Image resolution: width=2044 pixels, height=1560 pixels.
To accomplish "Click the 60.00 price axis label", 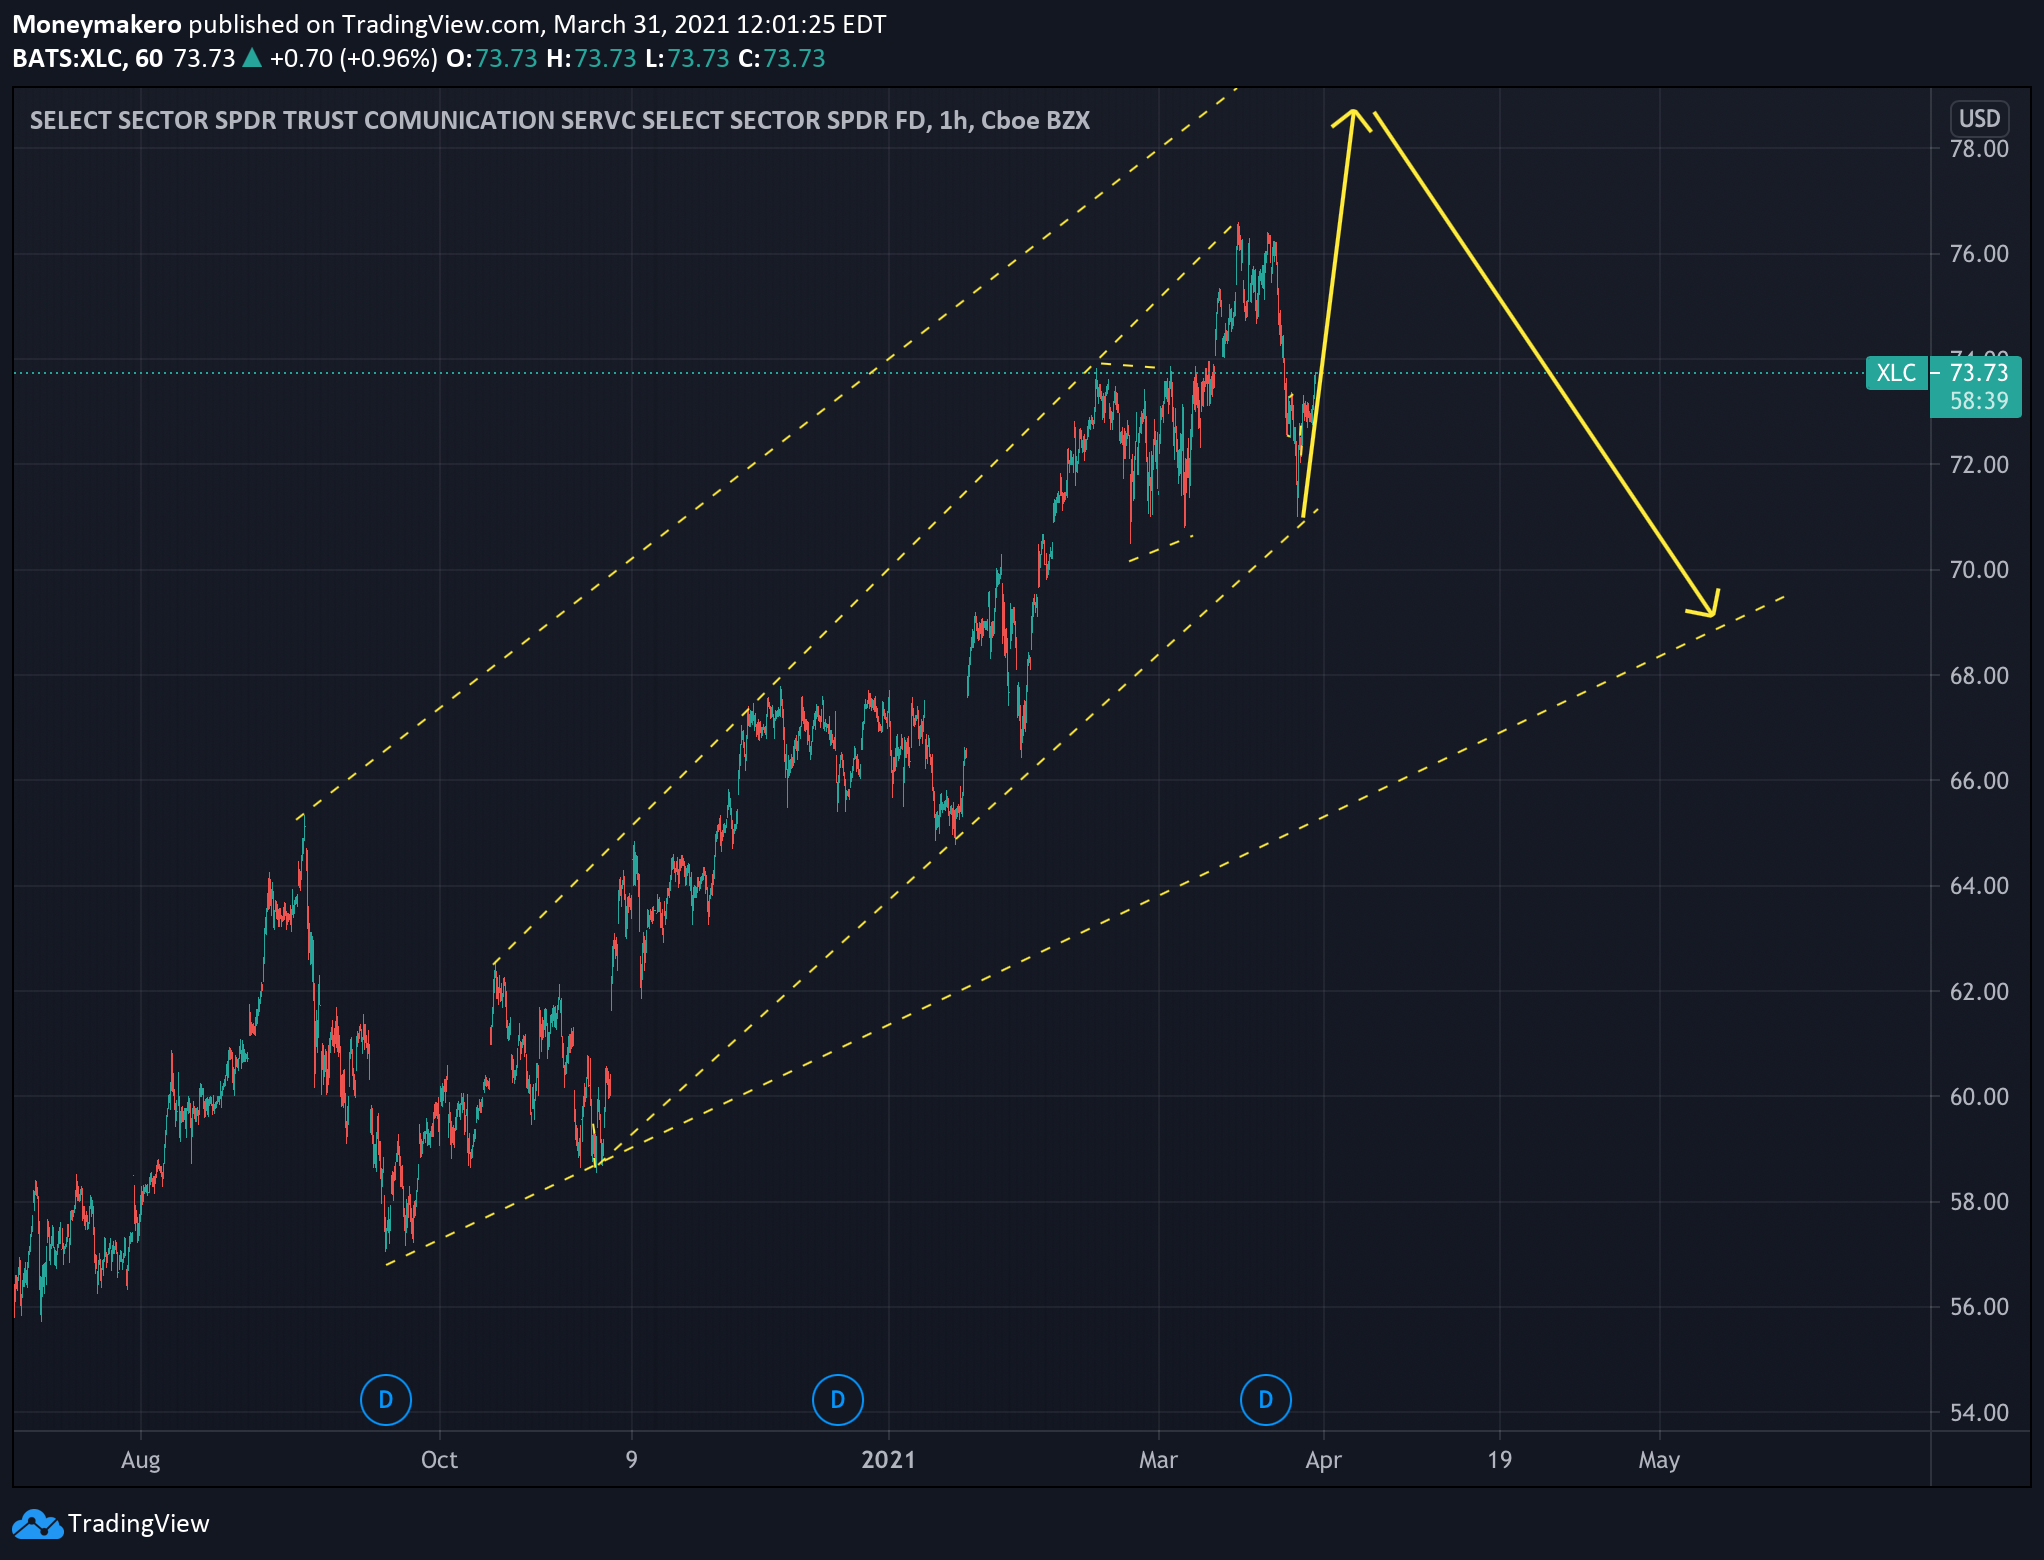I will coord(1979,1097).
